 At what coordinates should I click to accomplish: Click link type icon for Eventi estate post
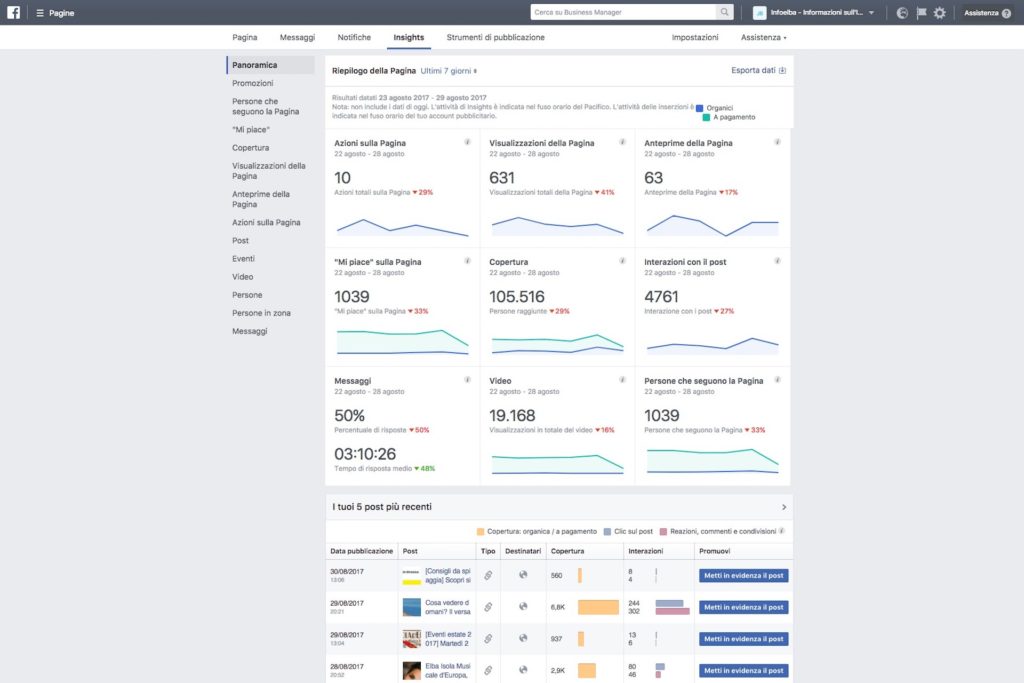click(x=488, y=639)
